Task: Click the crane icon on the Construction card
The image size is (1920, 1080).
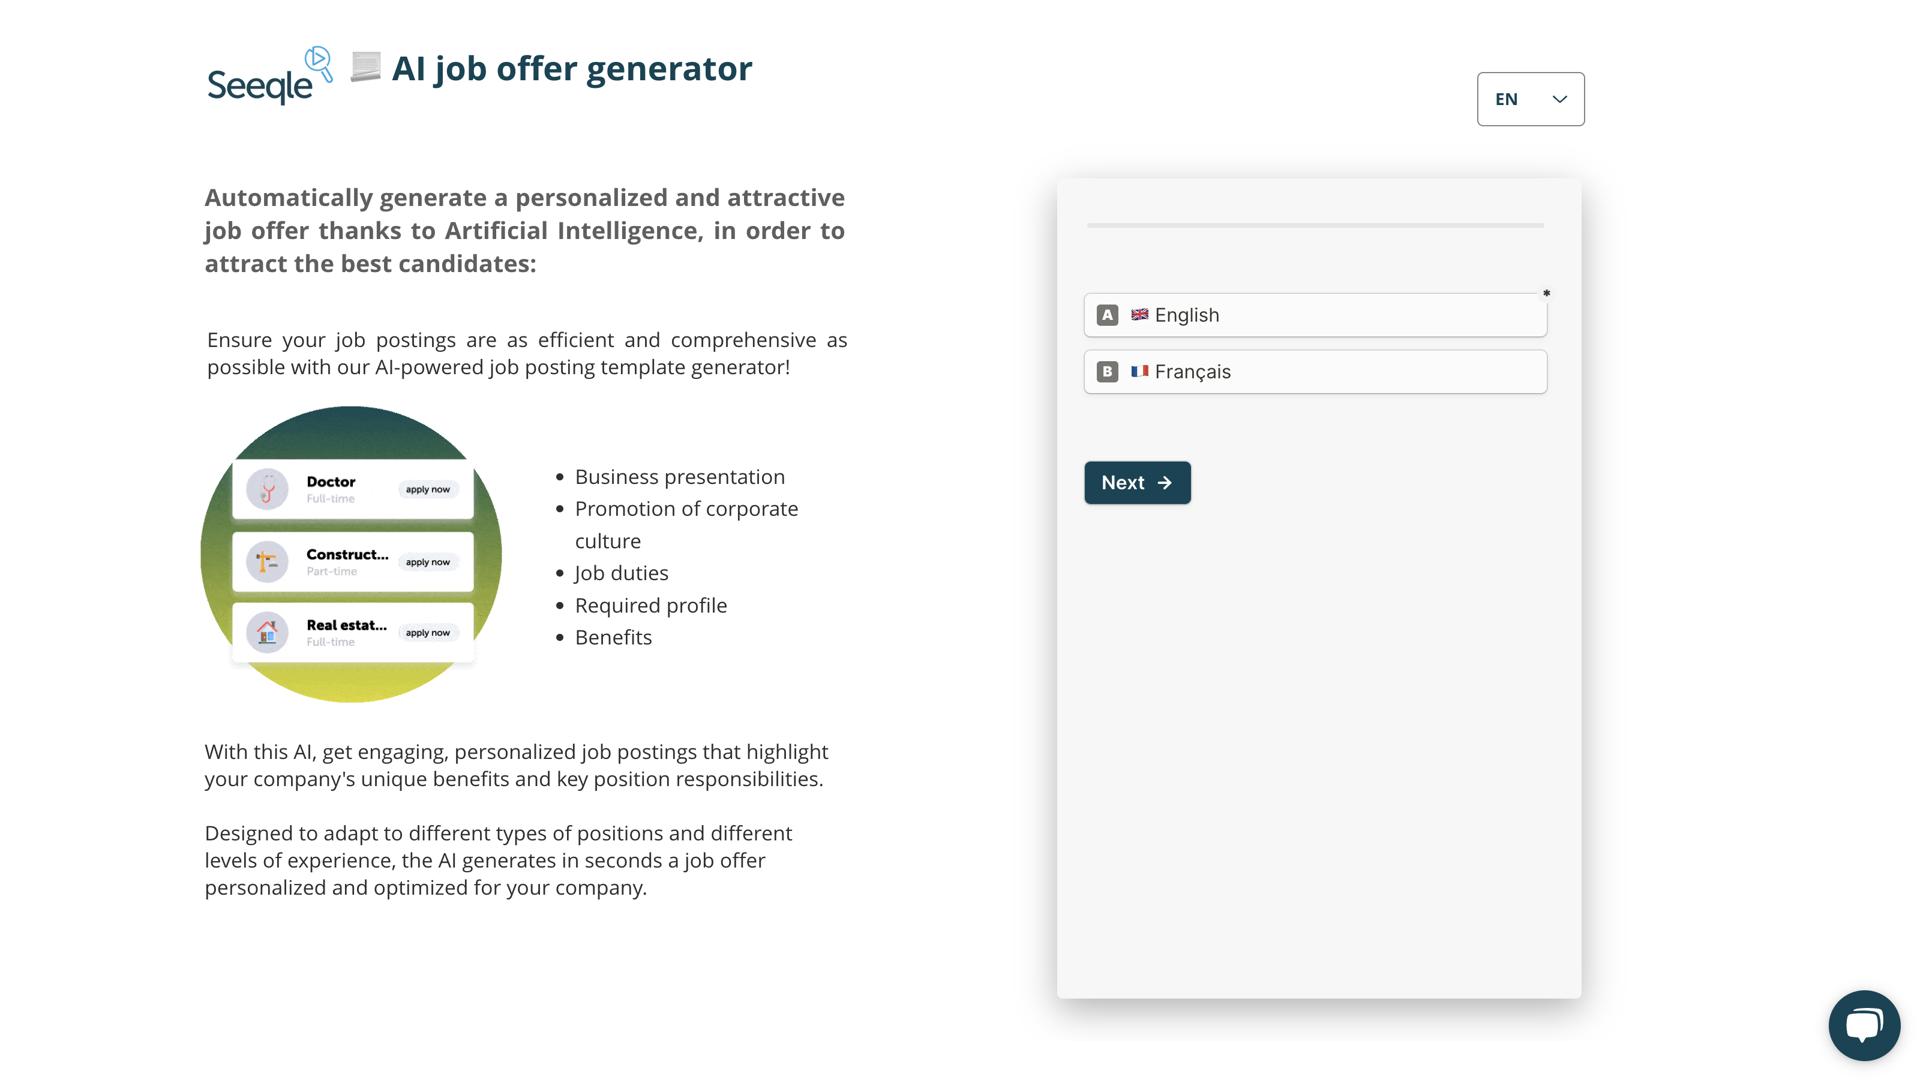Action: point(266,561)
